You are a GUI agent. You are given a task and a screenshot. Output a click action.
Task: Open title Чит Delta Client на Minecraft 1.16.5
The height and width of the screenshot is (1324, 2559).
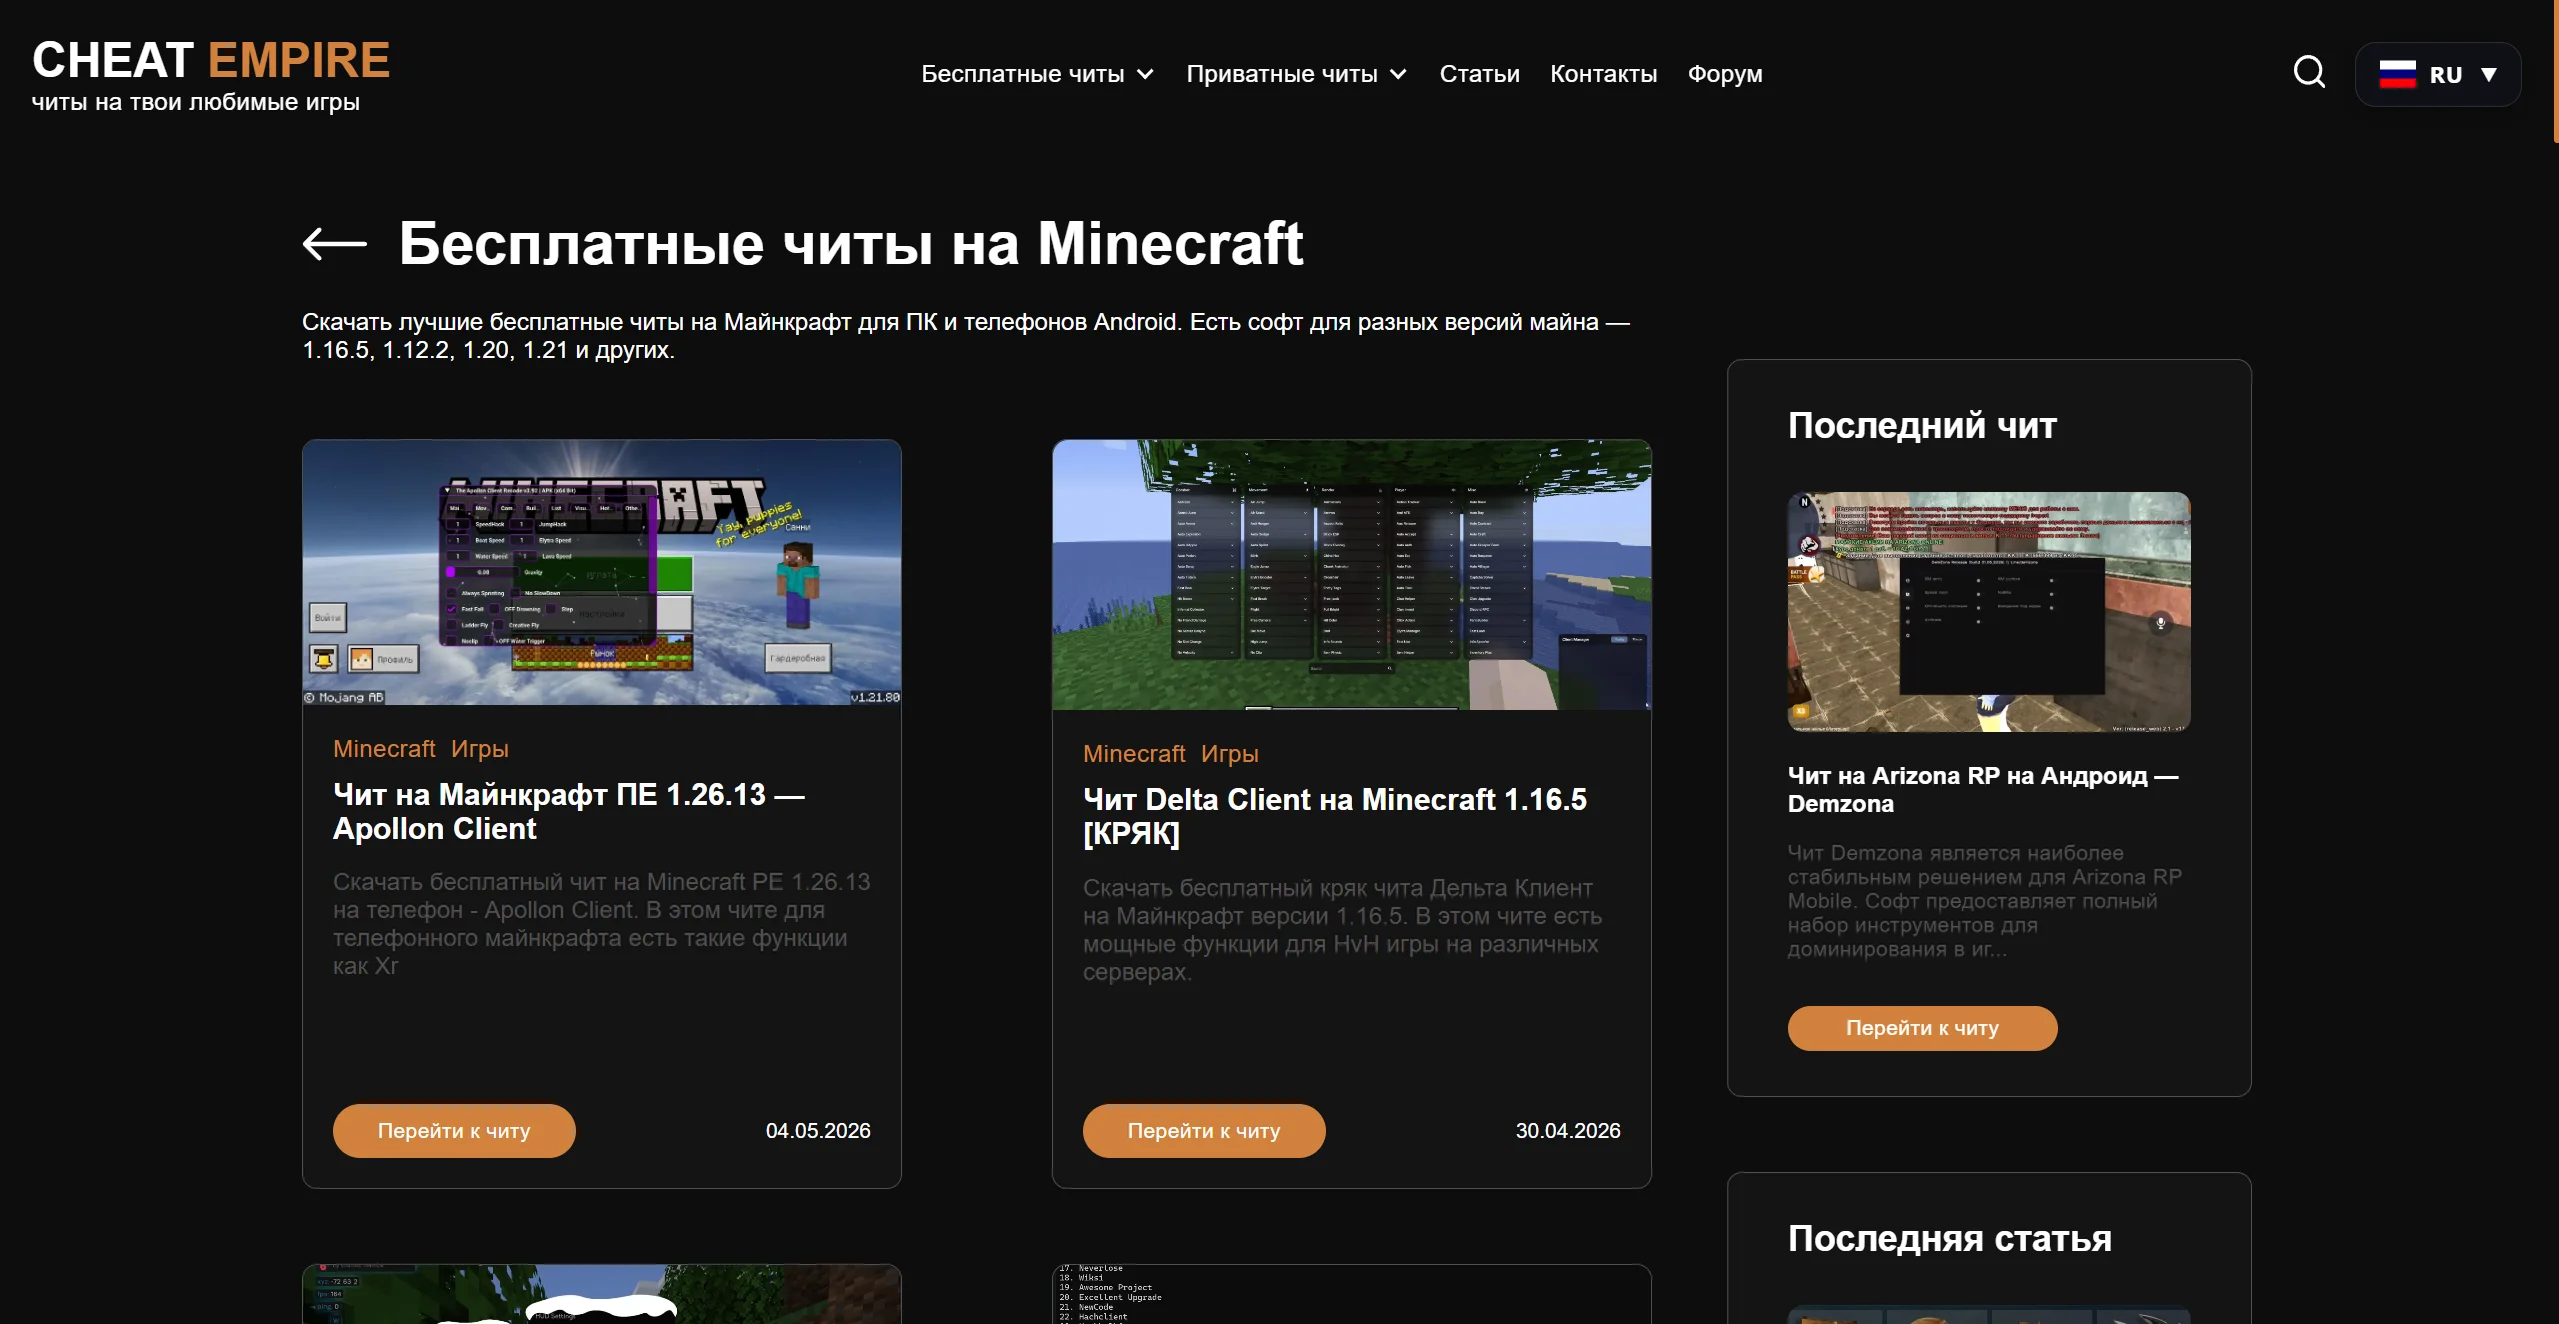[x=1335, y=816]
